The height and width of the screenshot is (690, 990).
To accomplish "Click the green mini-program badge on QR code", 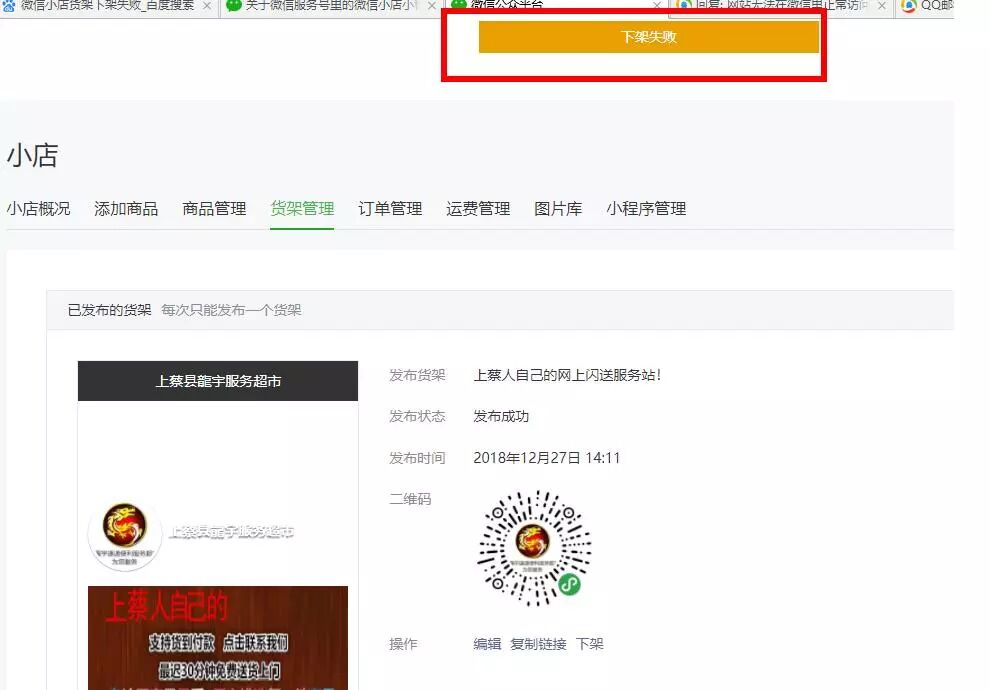I will tap(570, 584).
